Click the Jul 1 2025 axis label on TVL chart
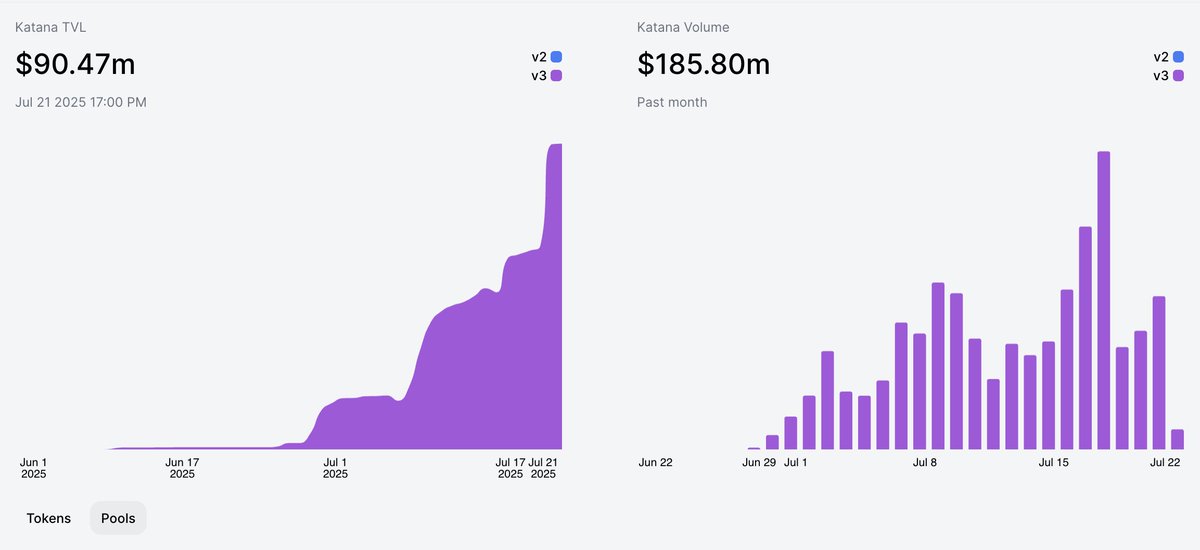 [335, 468]
